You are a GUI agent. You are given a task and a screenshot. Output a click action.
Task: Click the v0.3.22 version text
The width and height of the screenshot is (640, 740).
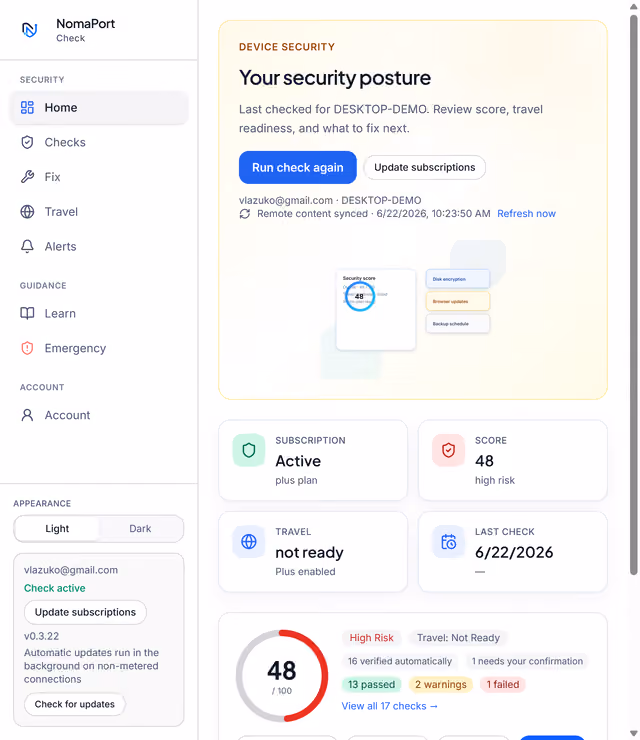pos(42,636)
